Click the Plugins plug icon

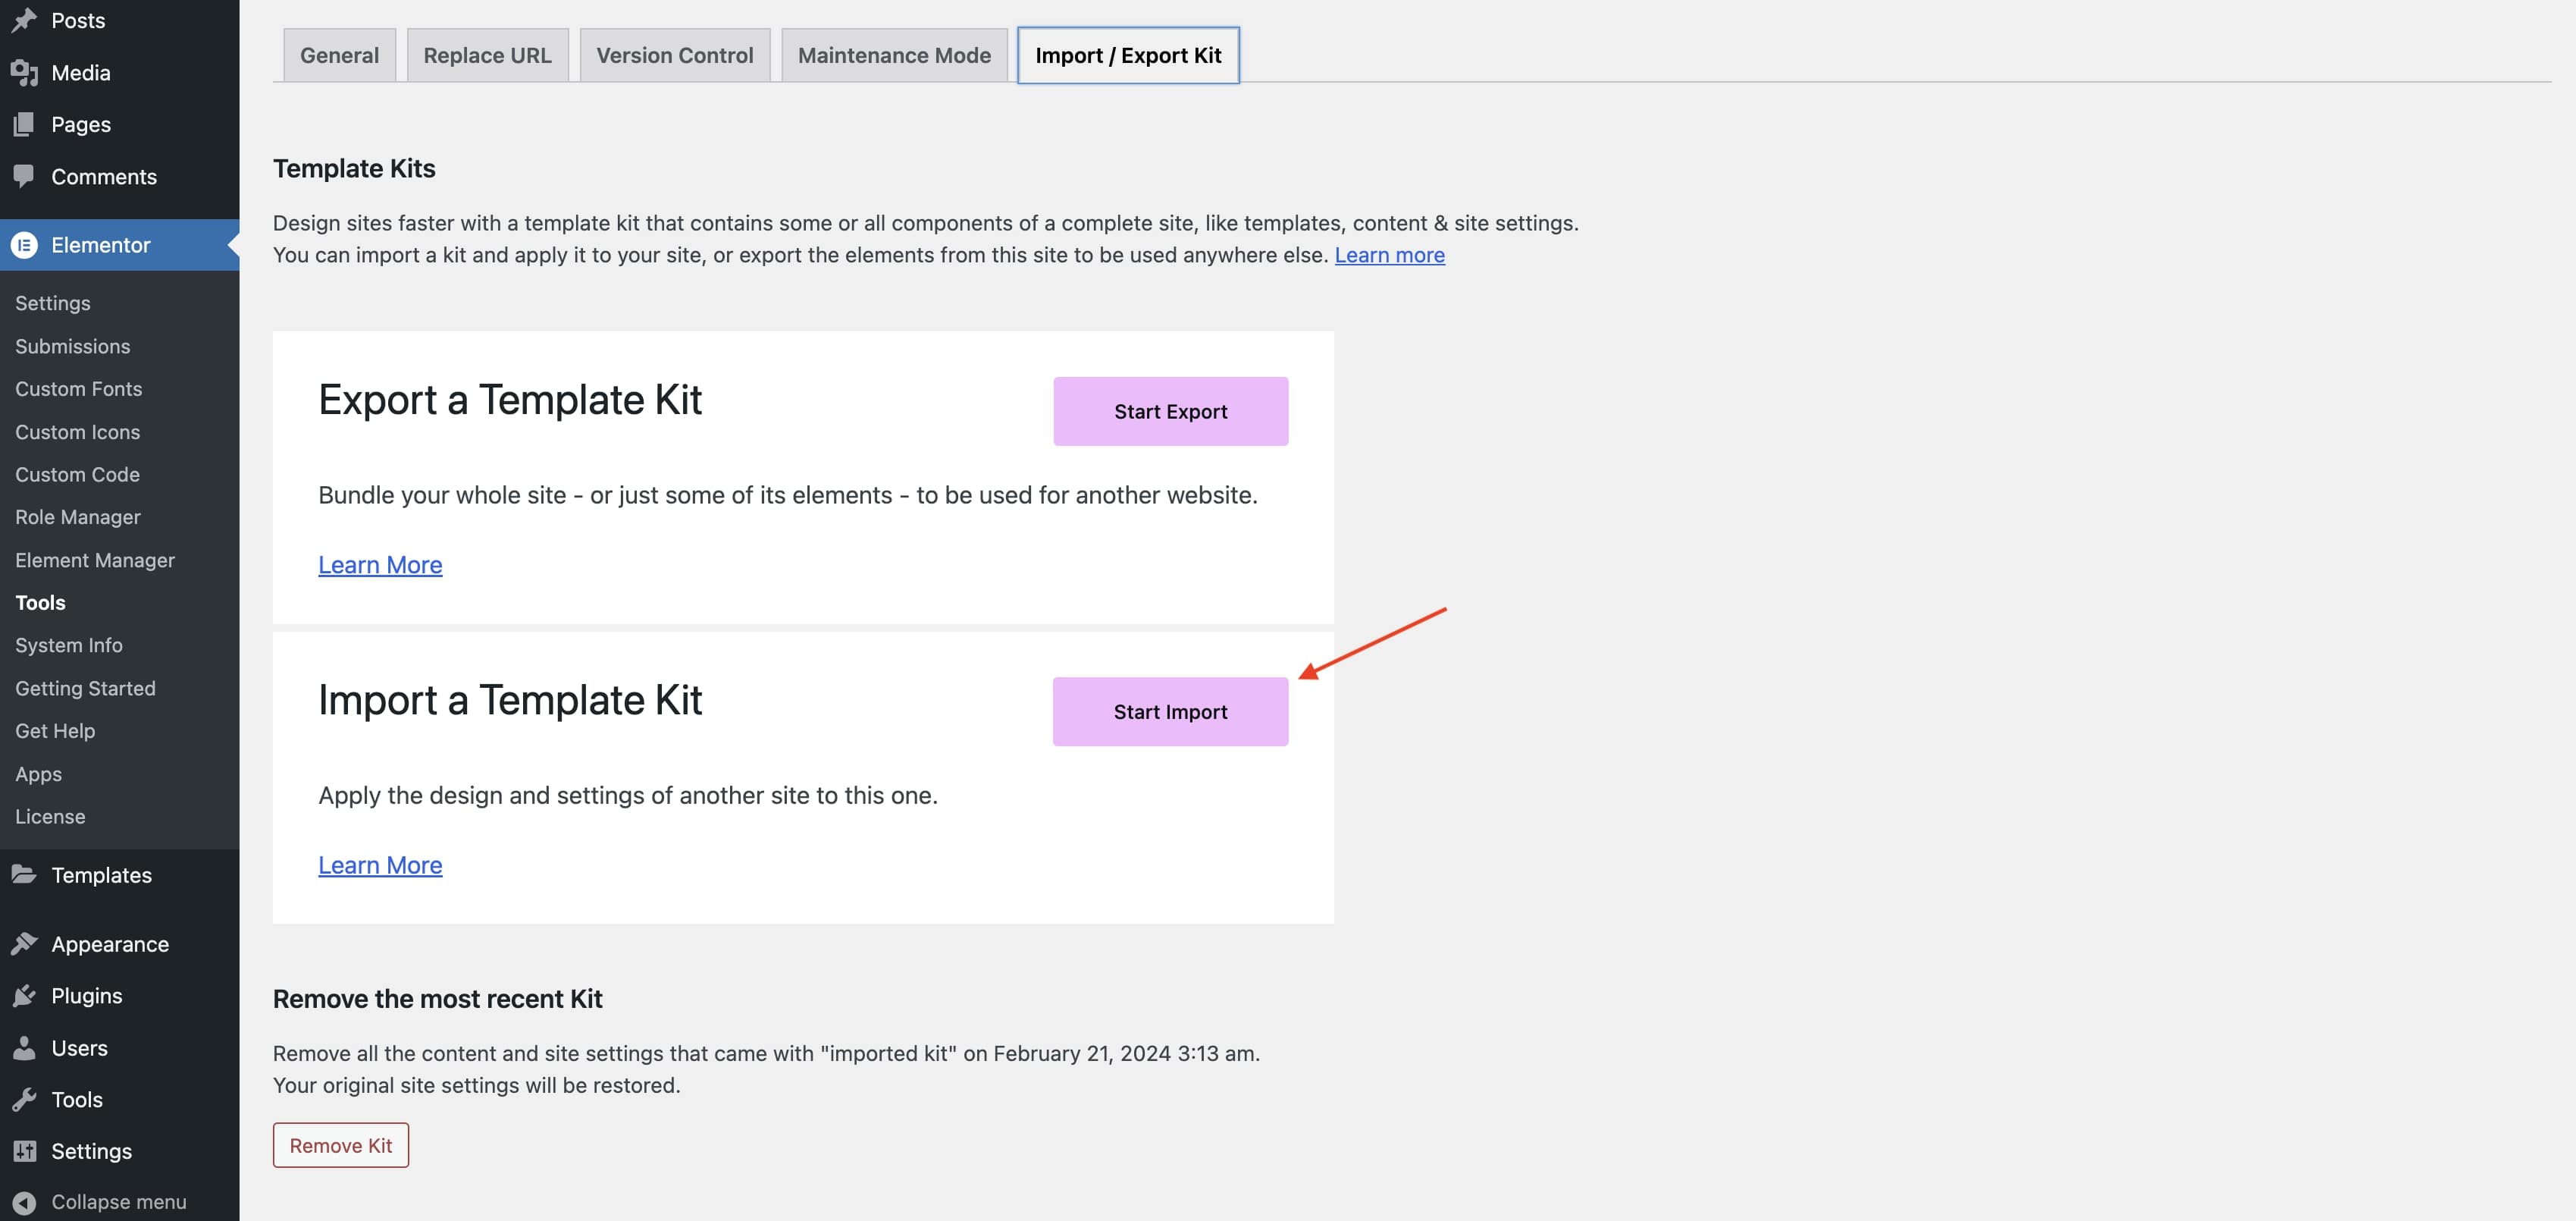point(24,996)
